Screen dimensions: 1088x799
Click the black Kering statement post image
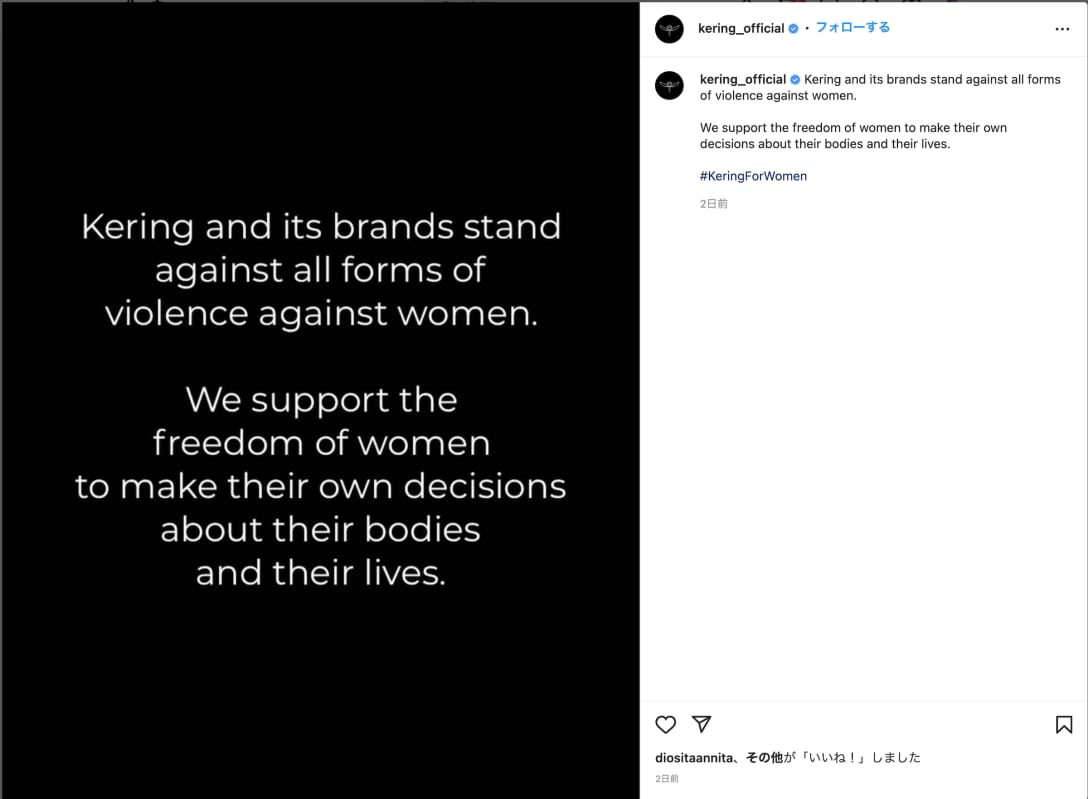320,400
